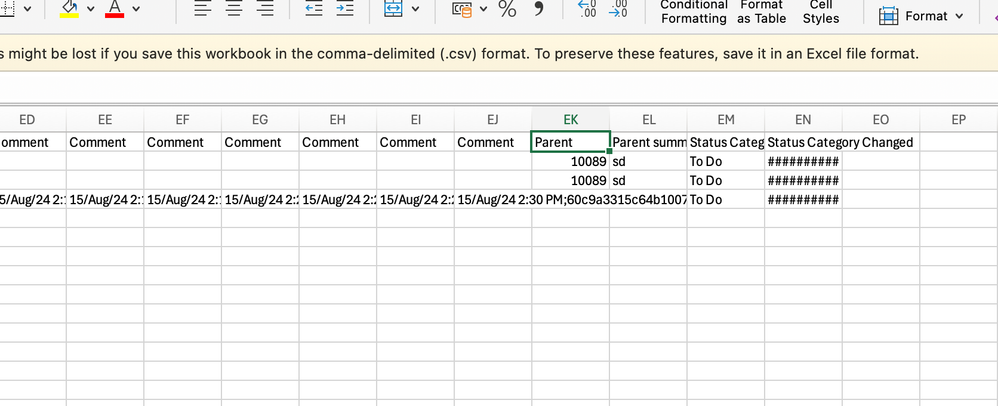This screenshot has height=406, width=998.
Task: Open Format as Table gallery
Action: pos(761,11)
